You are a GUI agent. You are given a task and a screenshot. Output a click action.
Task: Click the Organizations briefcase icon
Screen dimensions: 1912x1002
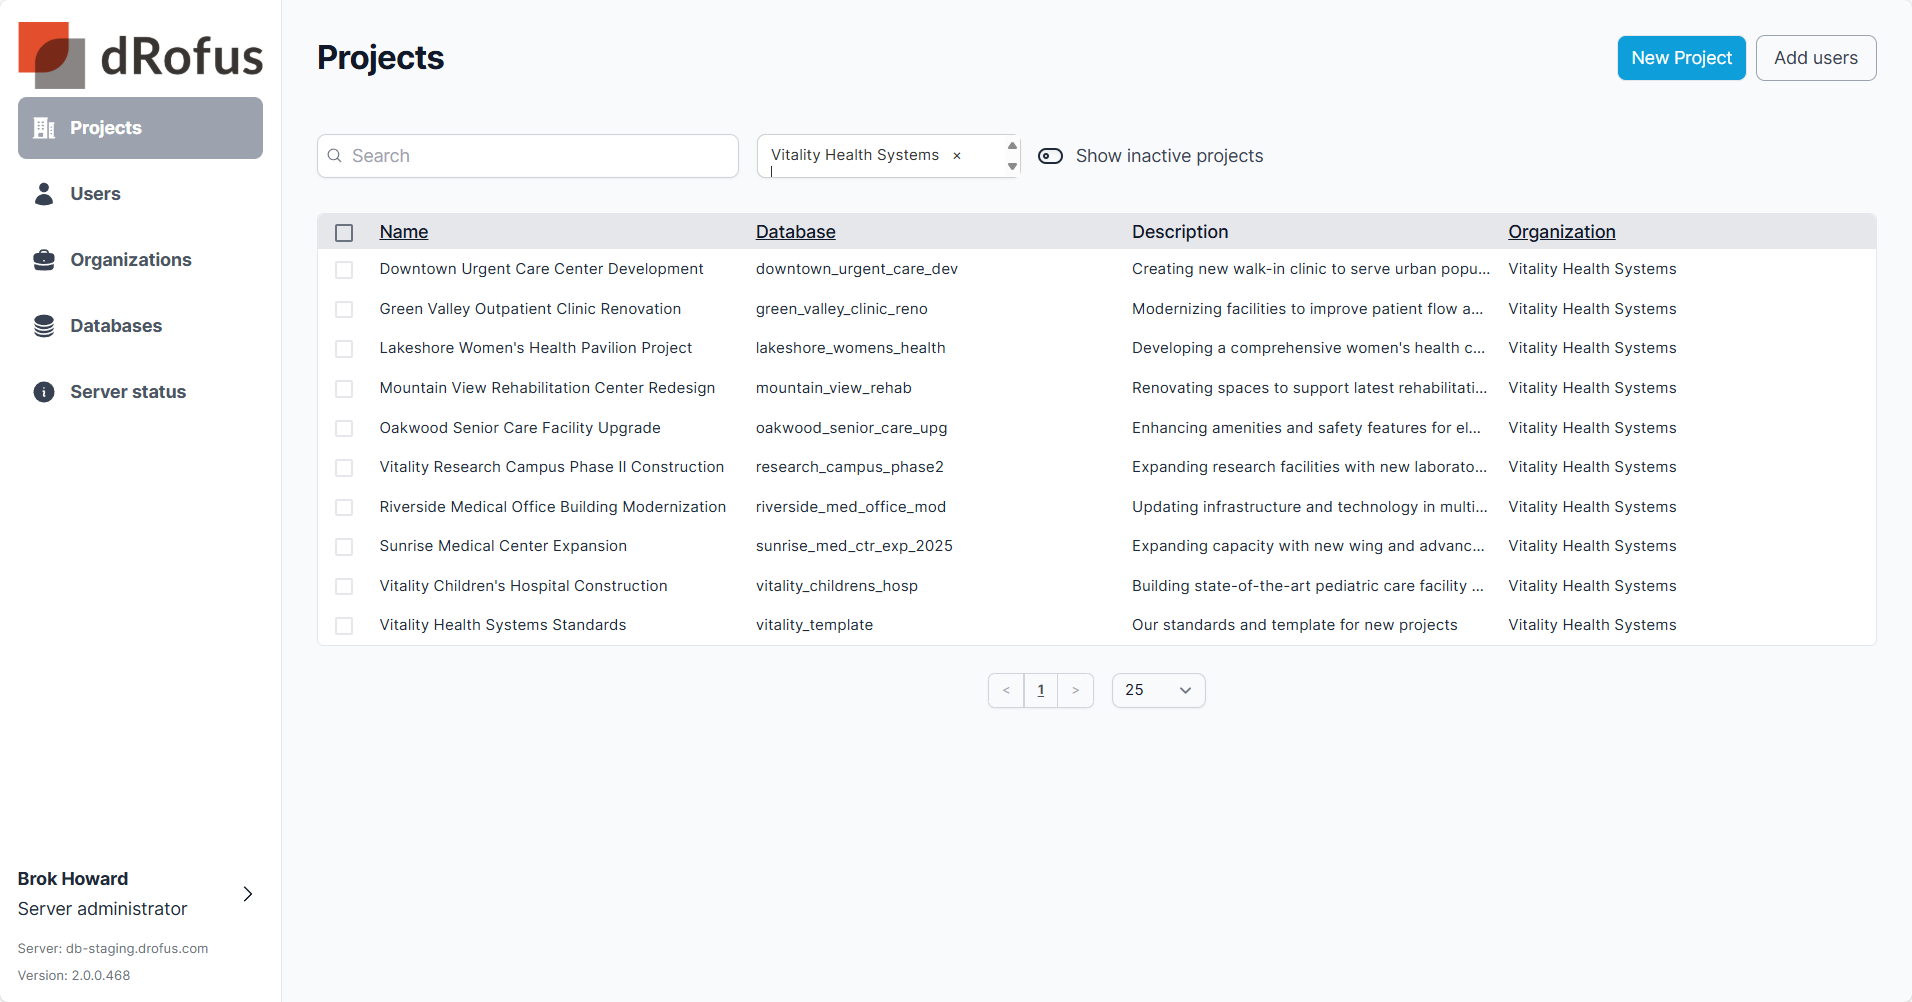click(x=44, y=260)
